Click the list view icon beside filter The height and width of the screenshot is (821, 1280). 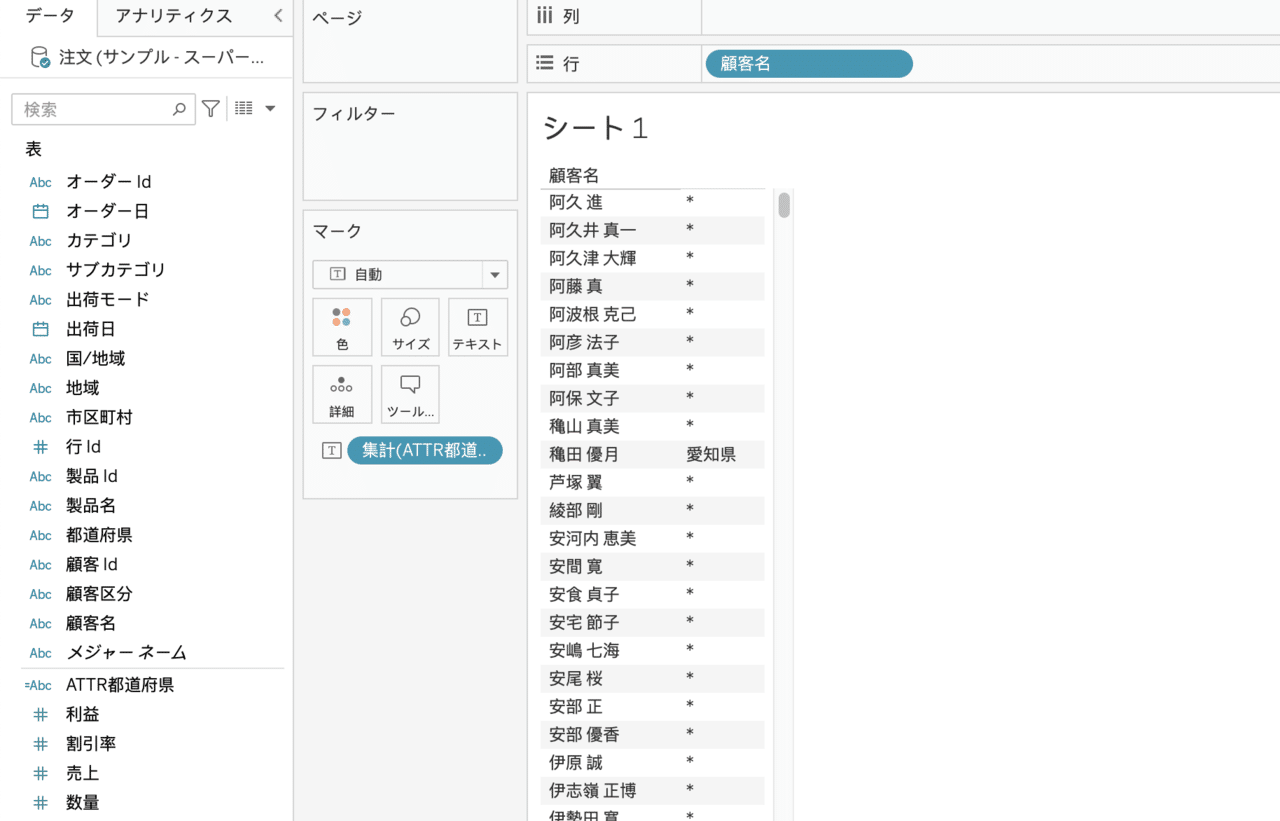click(243, 108)
